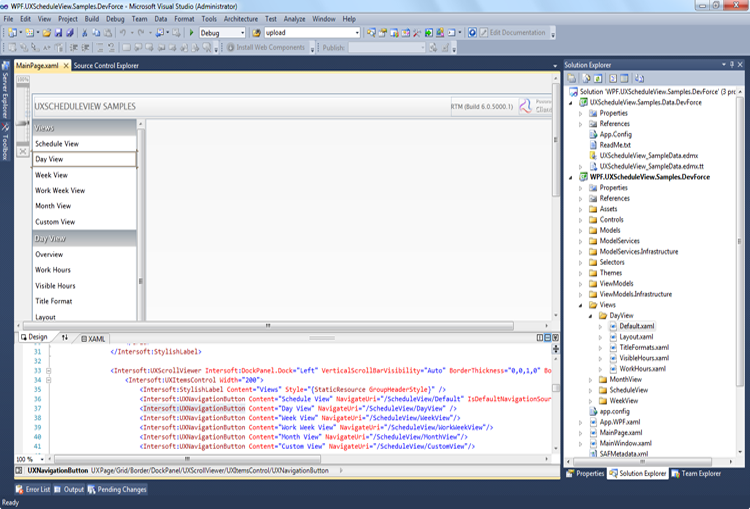Click View Designer icon in Solution Explorer
The height and width of the screenshot is (509, 750).
[624, 78]
